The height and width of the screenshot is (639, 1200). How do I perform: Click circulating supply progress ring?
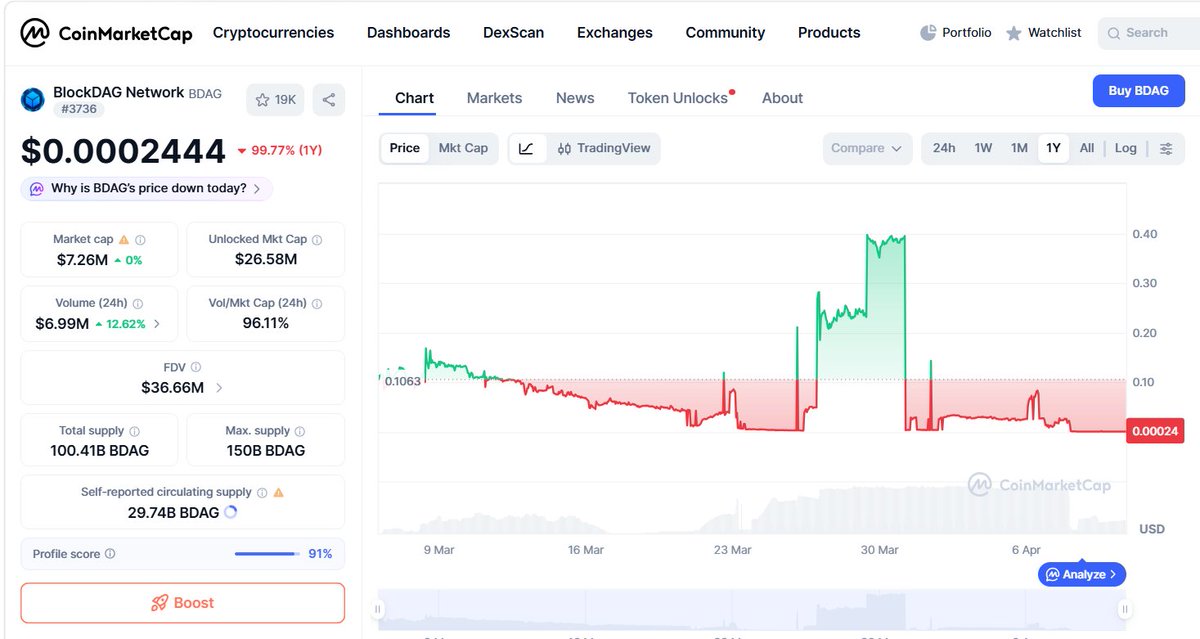pyautogui.click(x=231, y=512)
